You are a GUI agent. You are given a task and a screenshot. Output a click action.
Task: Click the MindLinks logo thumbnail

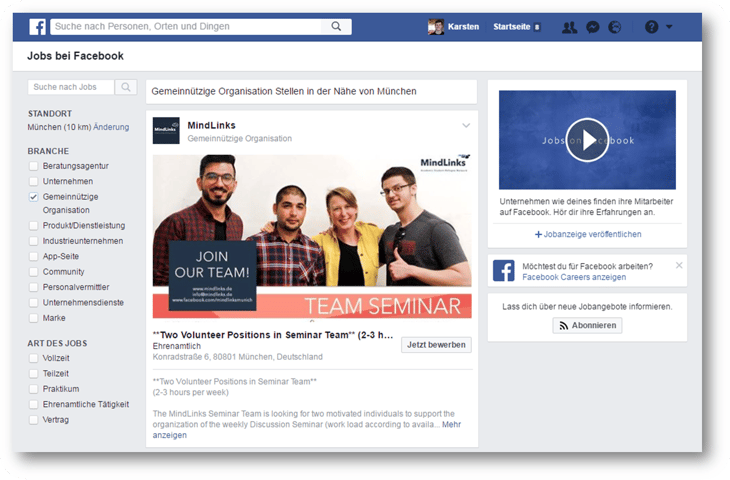[x=166, y=131]
